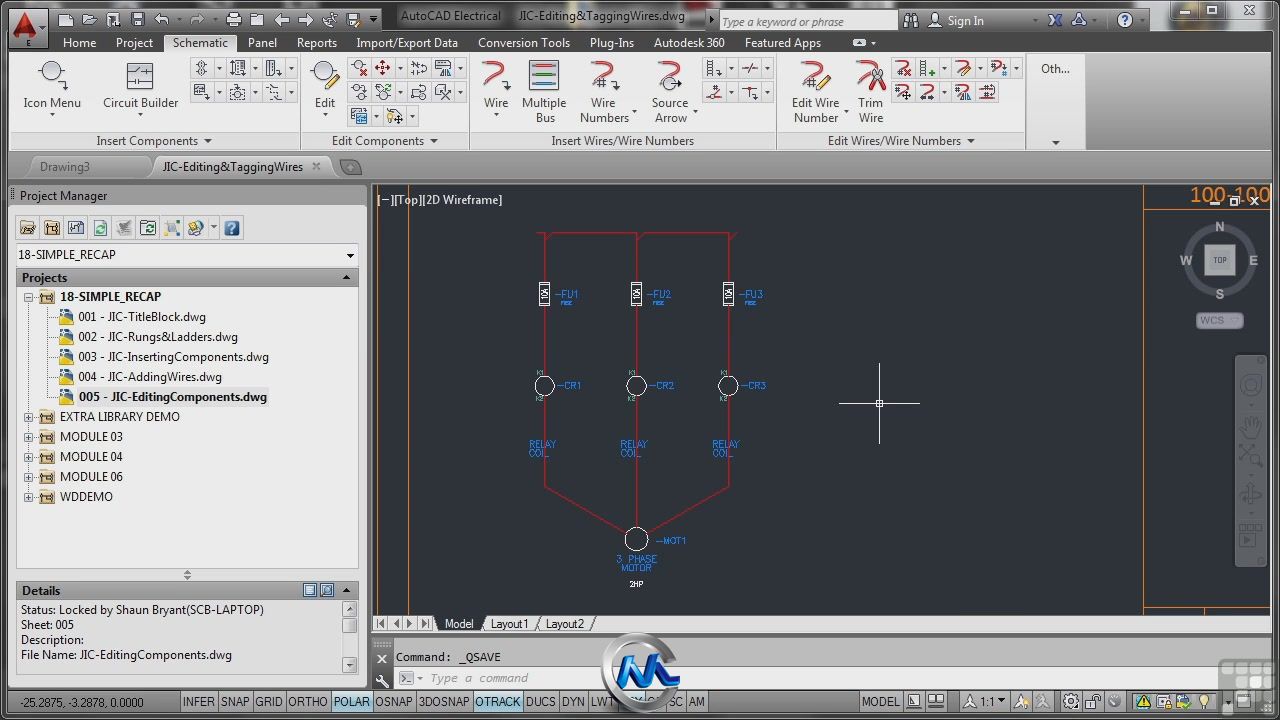Toggle INFER constraints in status bar

[198, 702]
